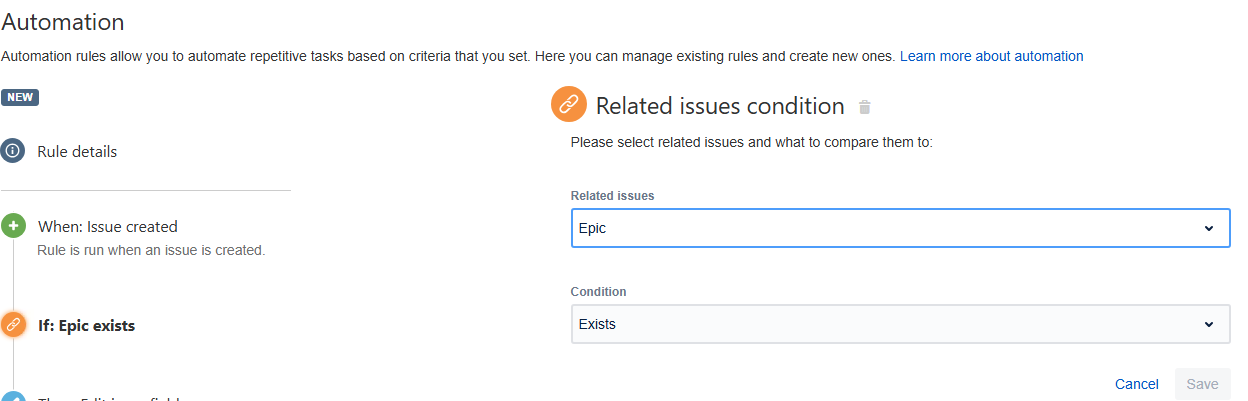The height and width of the screenshot is (401, 1248).
Task: Click 'Rule is run when an issue is created' text
Action: tap(151, 250)
